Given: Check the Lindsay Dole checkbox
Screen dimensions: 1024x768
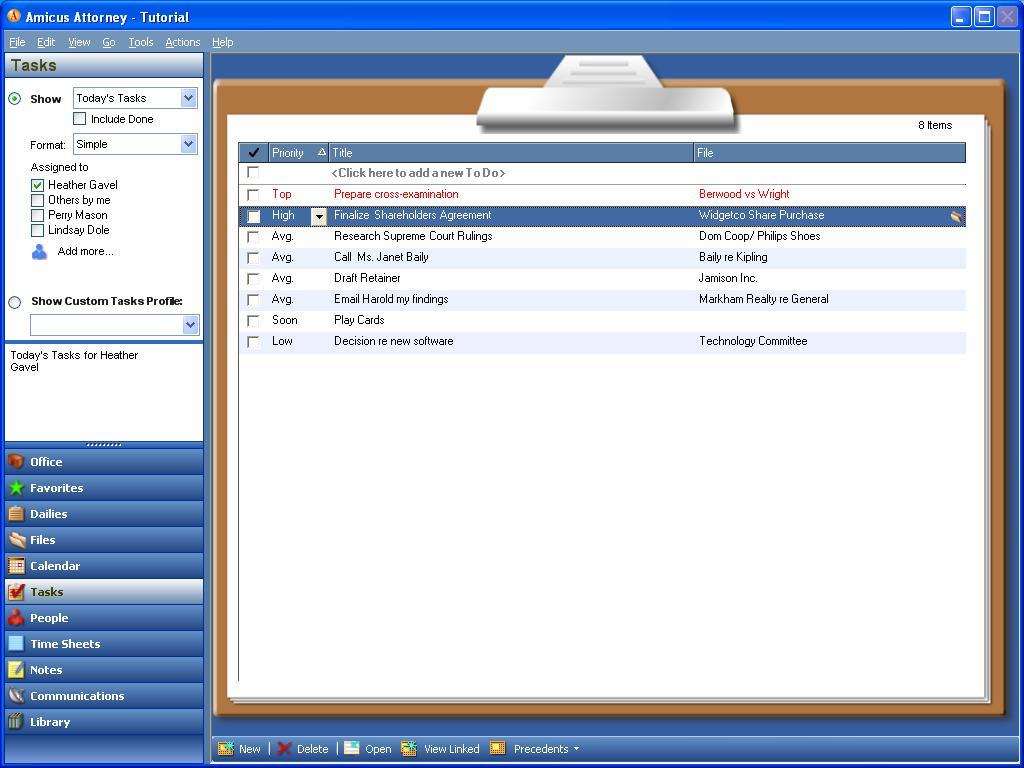Looking at the screenshot, I should pos(37,231).
